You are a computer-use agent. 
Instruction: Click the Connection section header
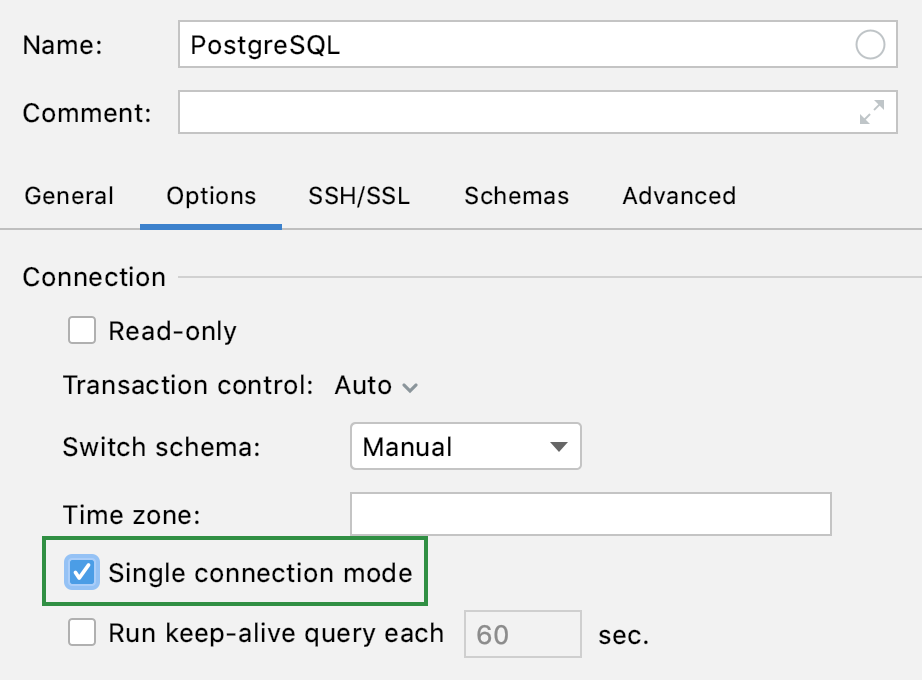(x=93, y=277)
